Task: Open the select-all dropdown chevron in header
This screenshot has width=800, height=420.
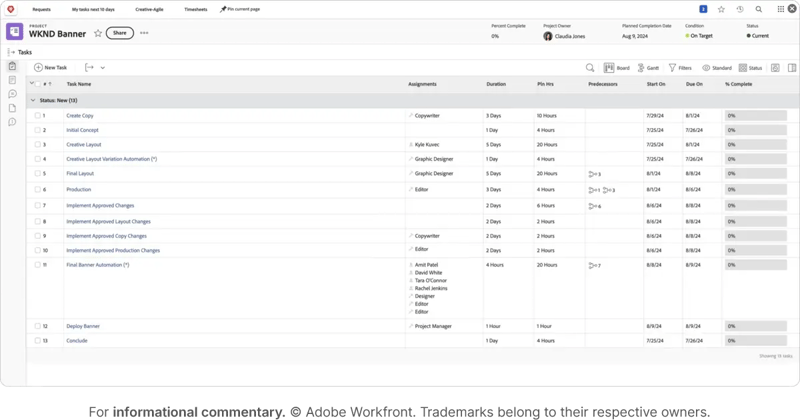Action: (x=32, y=83)
